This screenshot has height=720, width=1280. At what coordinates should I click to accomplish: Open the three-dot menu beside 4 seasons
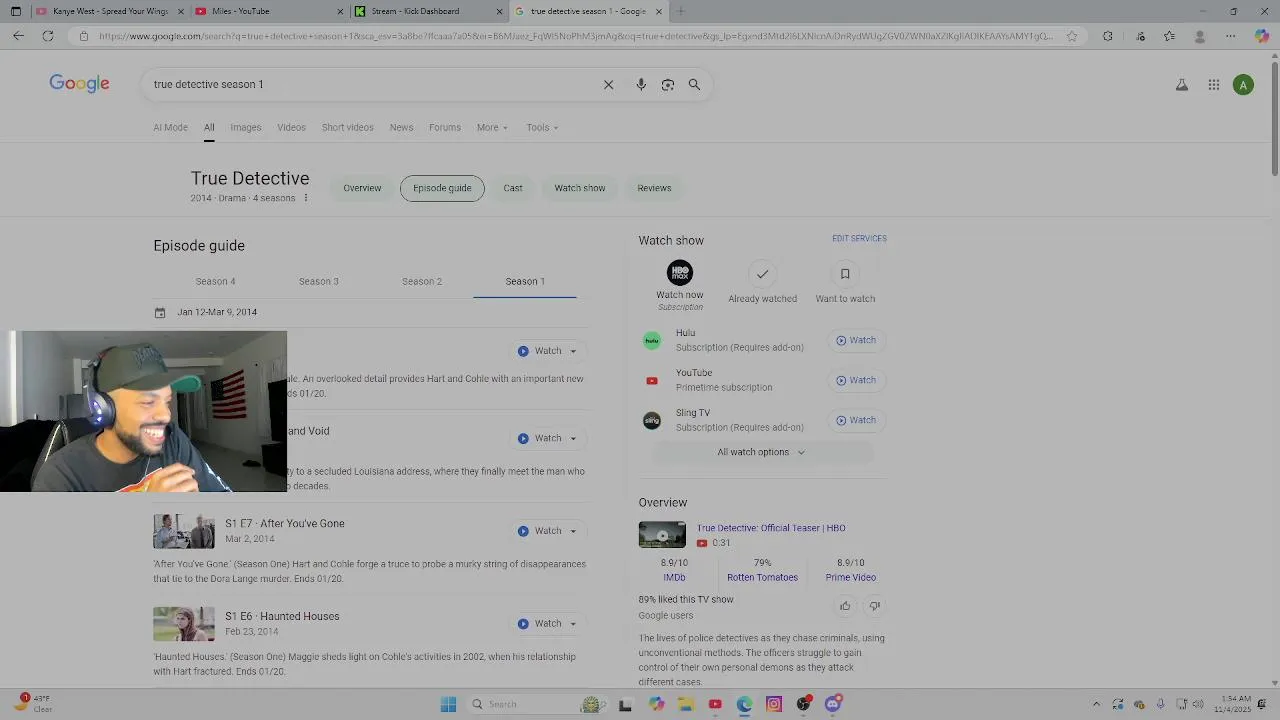[306, 198]
